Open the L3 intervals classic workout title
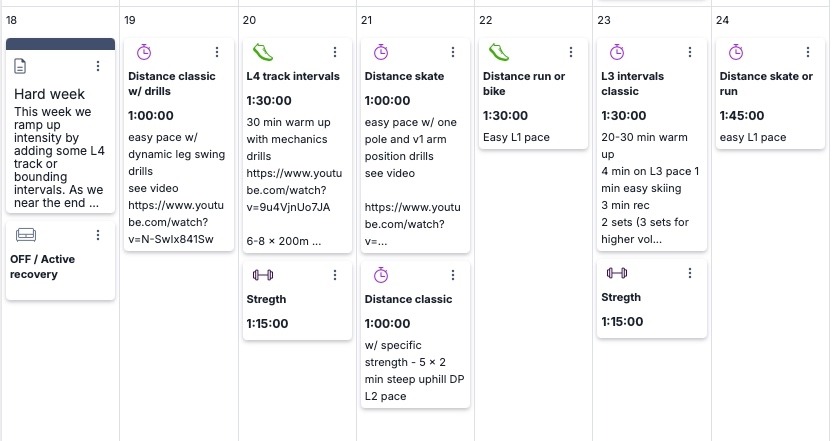Screen dimensions: 836x441 click(x=632, y=84)
